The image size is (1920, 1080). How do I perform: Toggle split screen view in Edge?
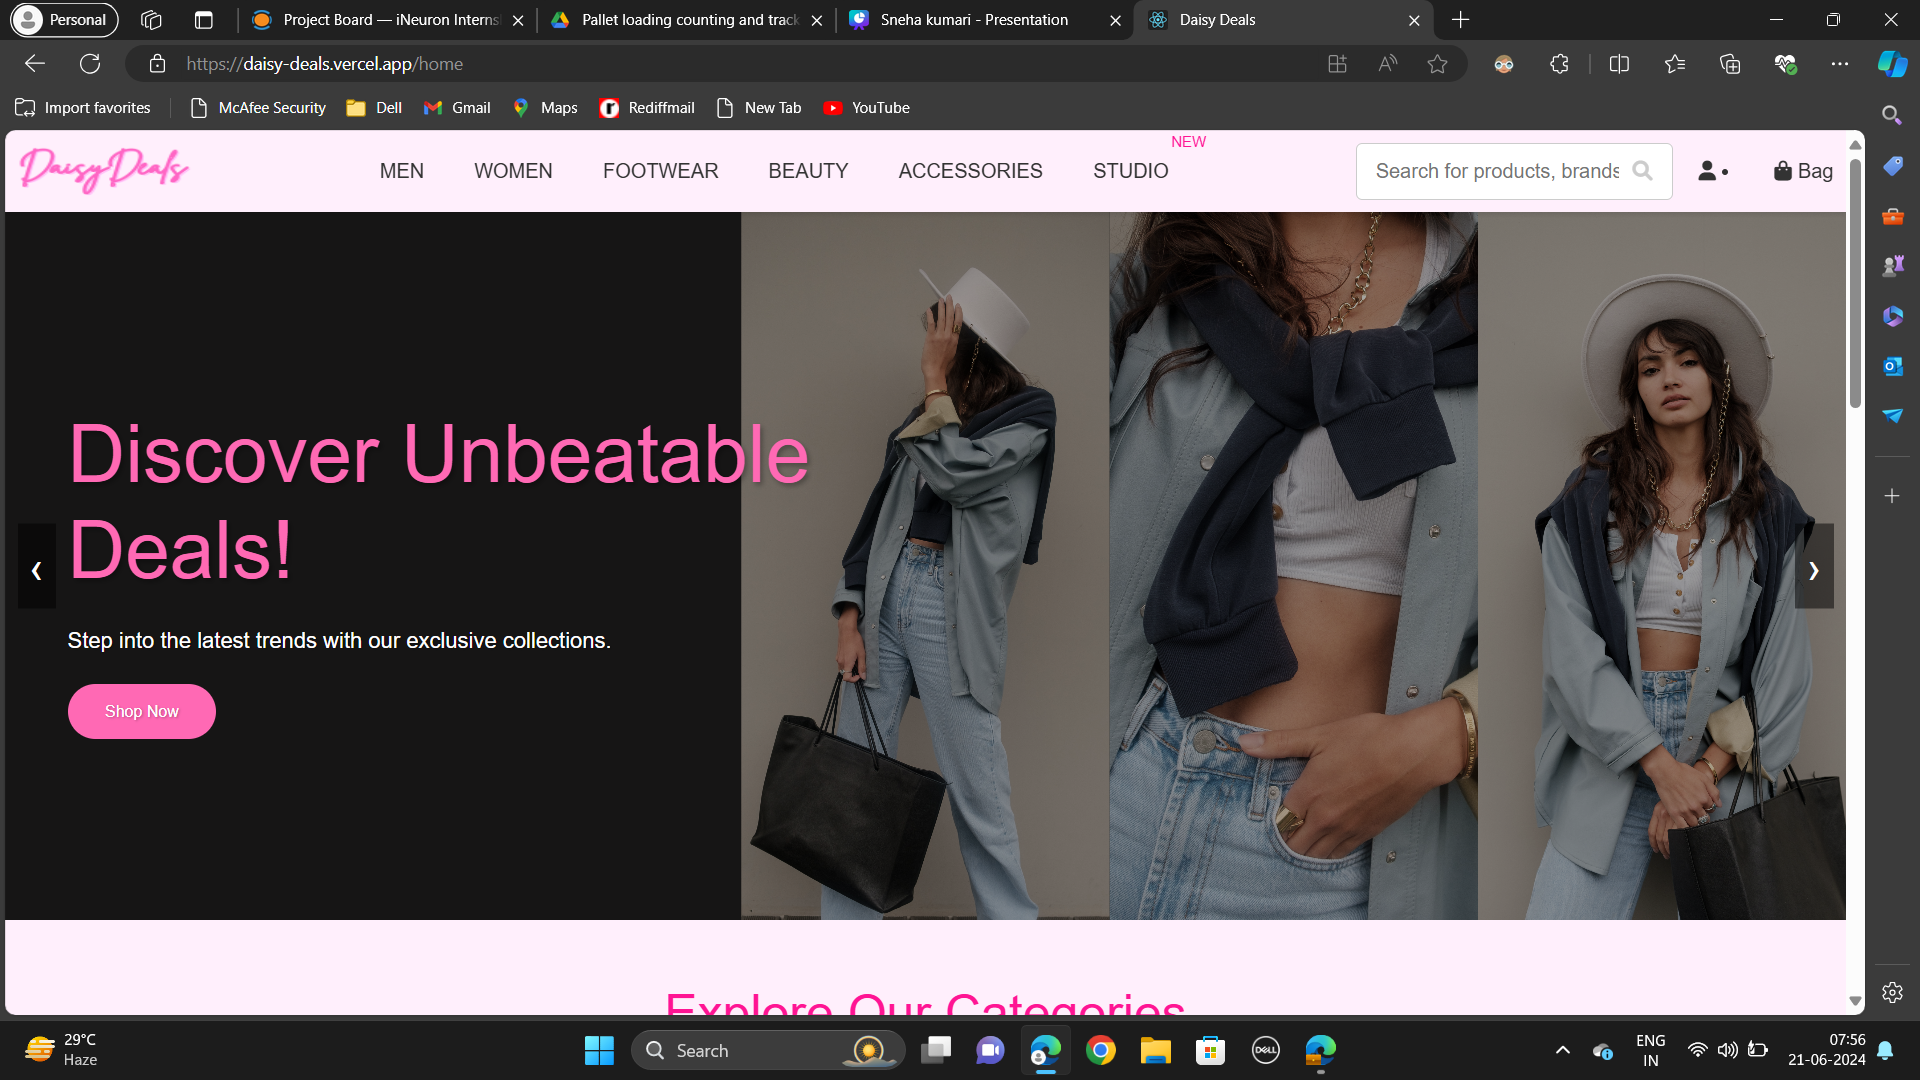[x=1619, y=64]
